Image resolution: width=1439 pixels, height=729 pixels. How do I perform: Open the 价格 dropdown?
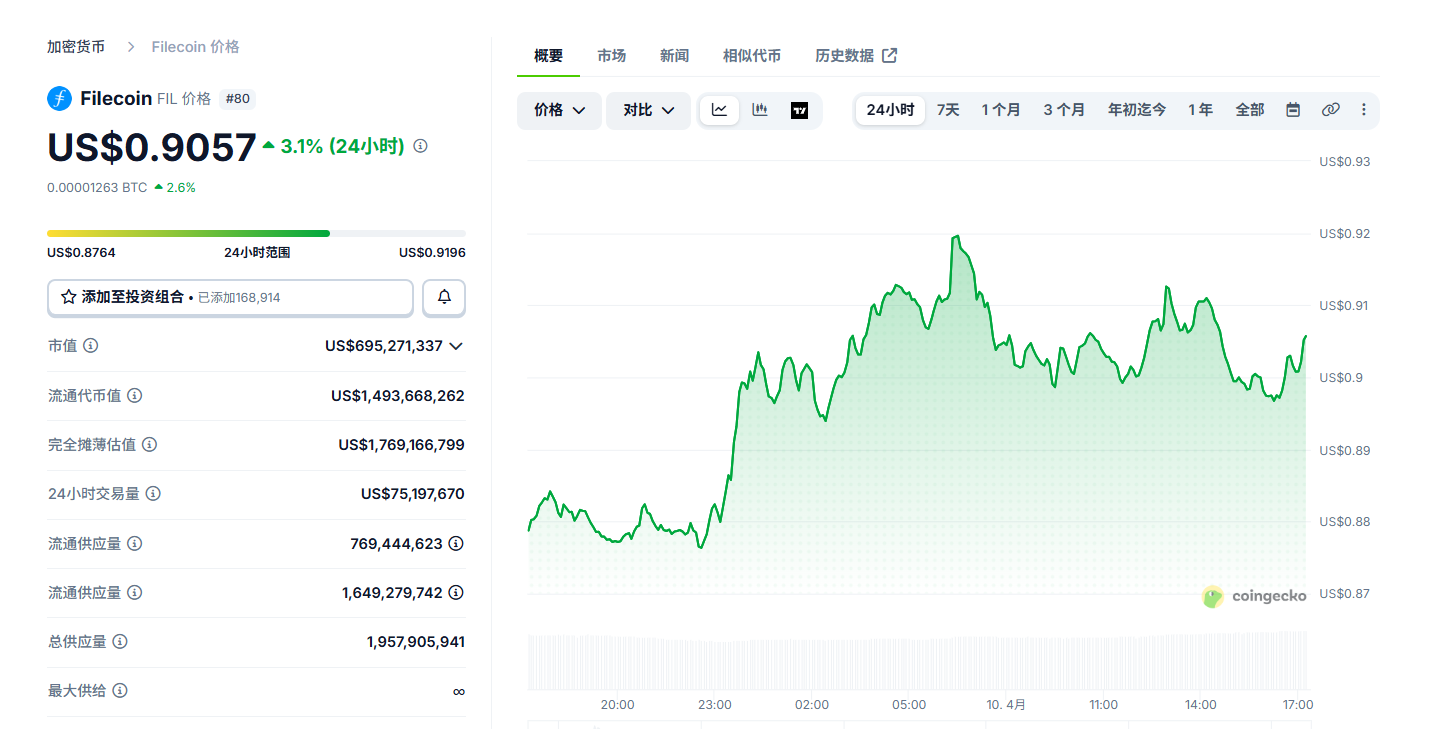(559, 110)
